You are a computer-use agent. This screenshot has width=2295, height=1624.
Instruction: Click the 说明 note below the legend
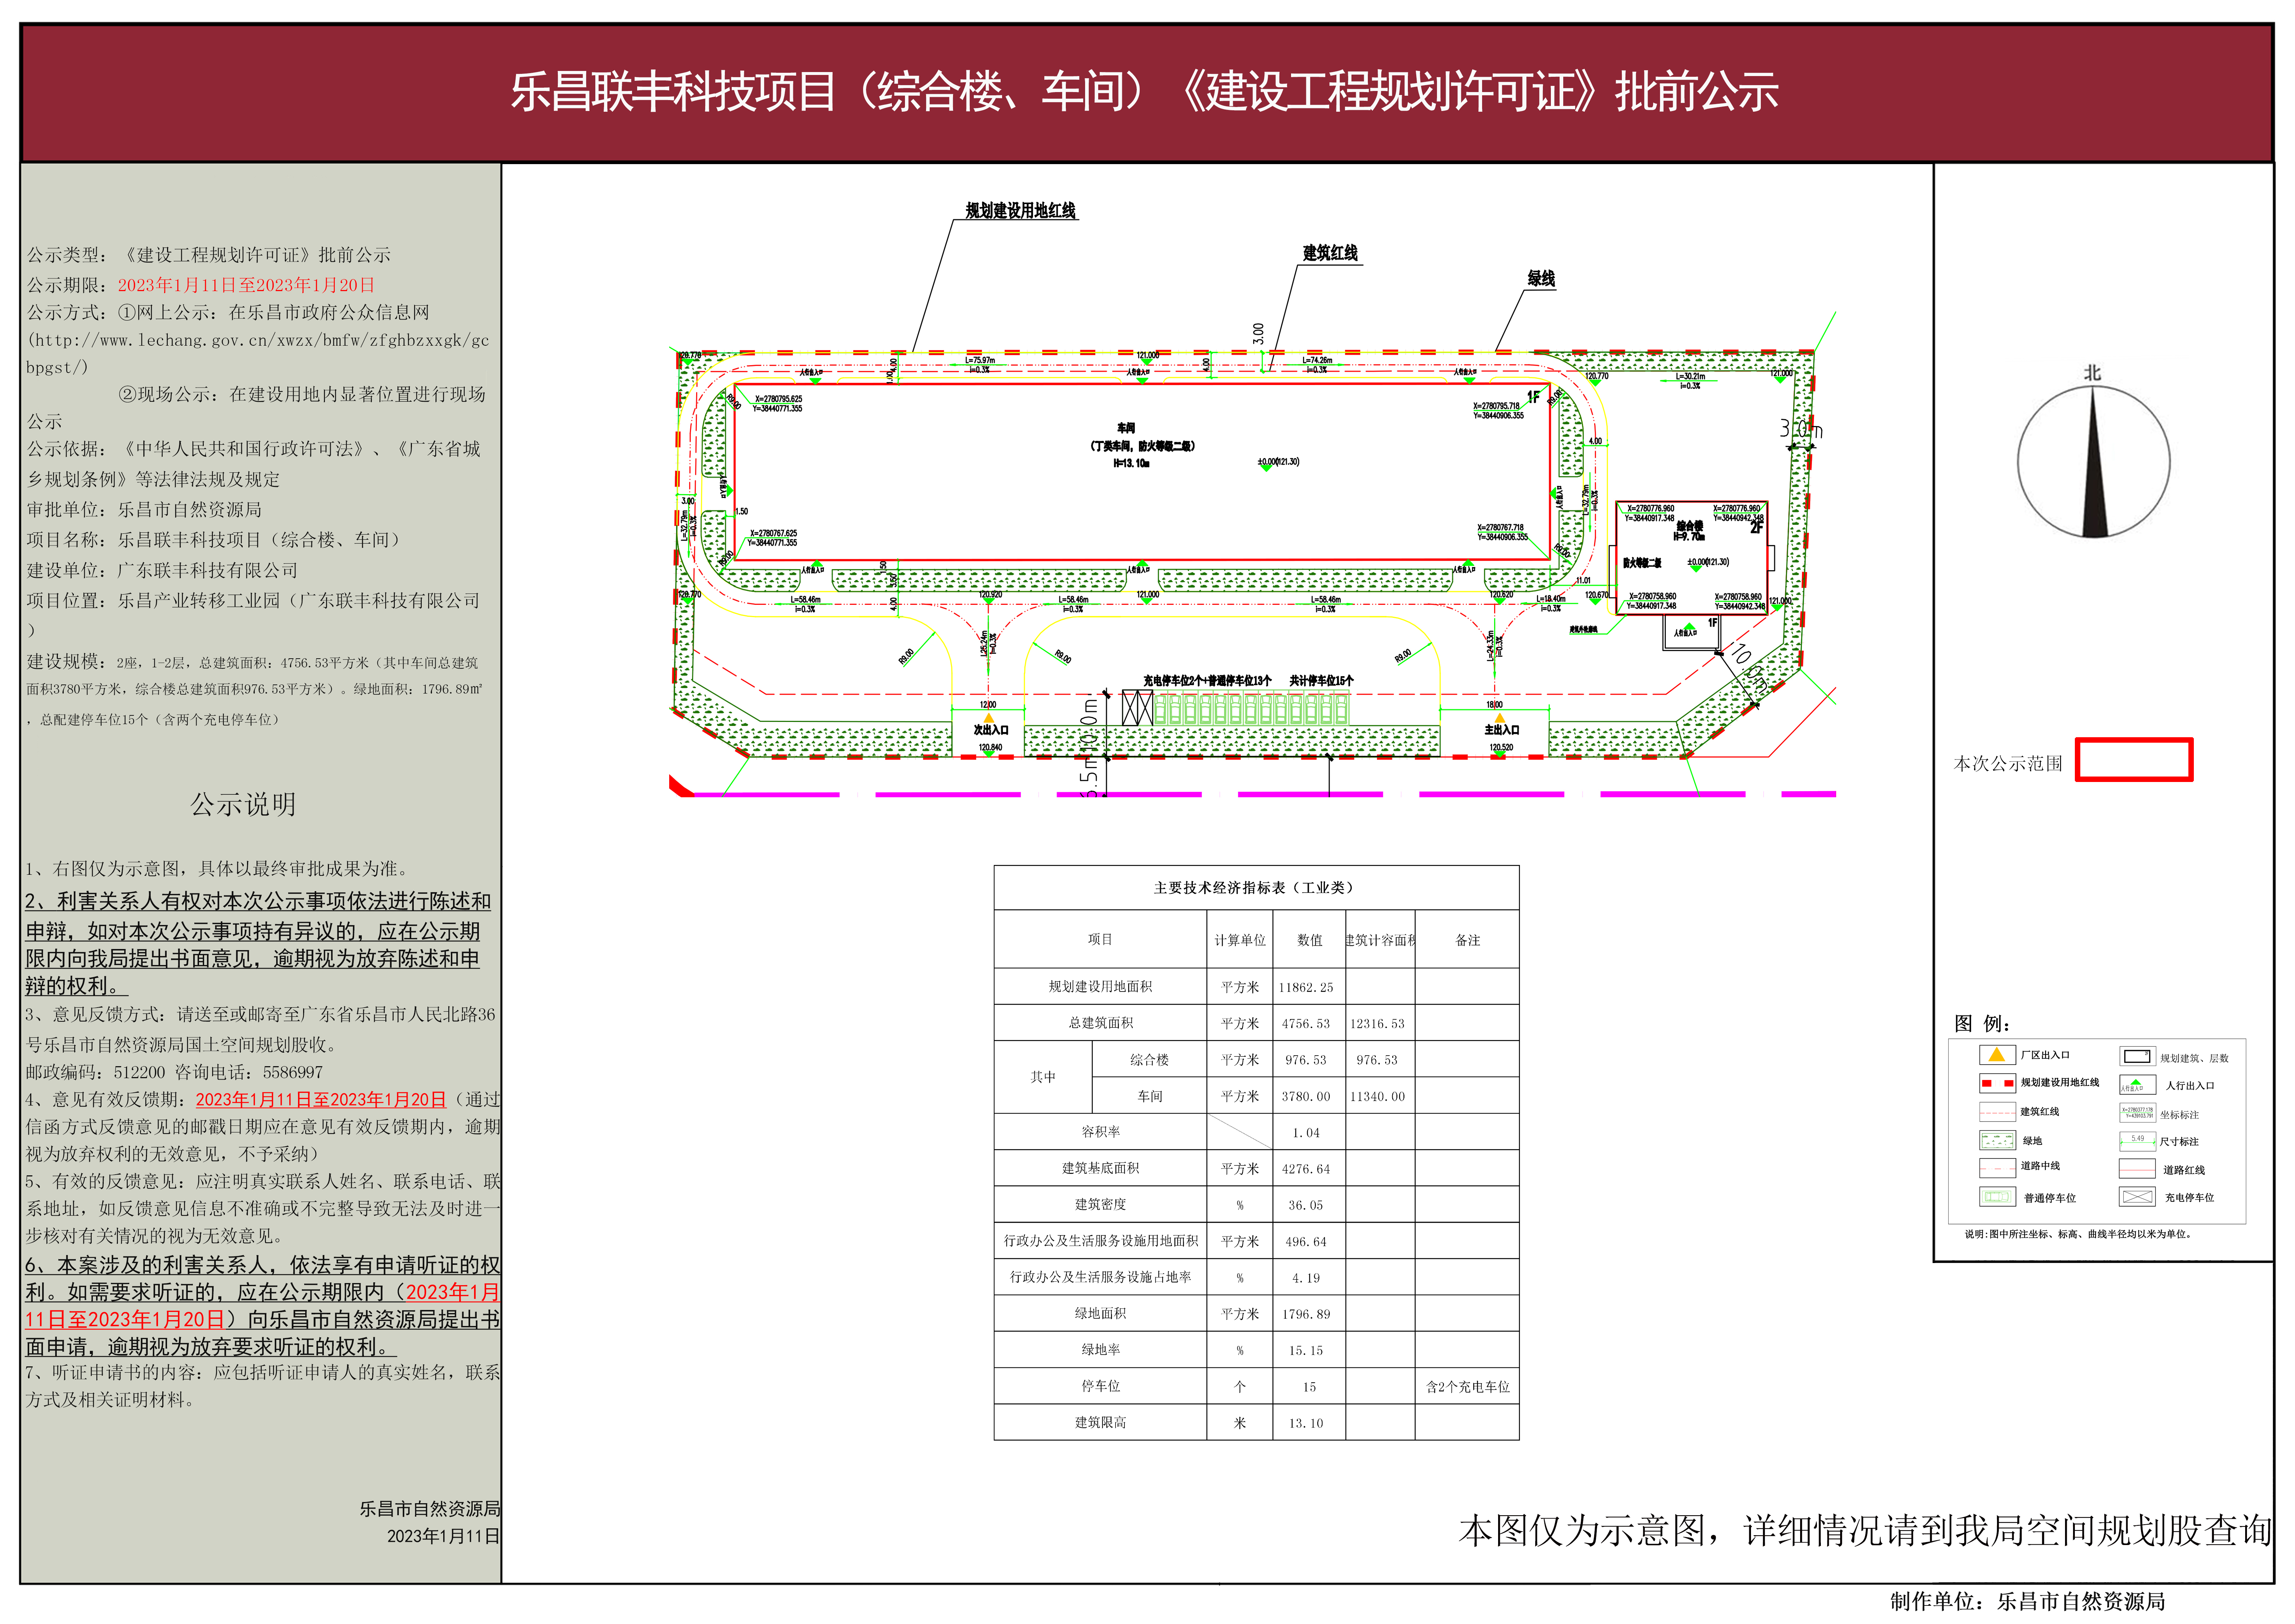[x=2078, y=1234]
